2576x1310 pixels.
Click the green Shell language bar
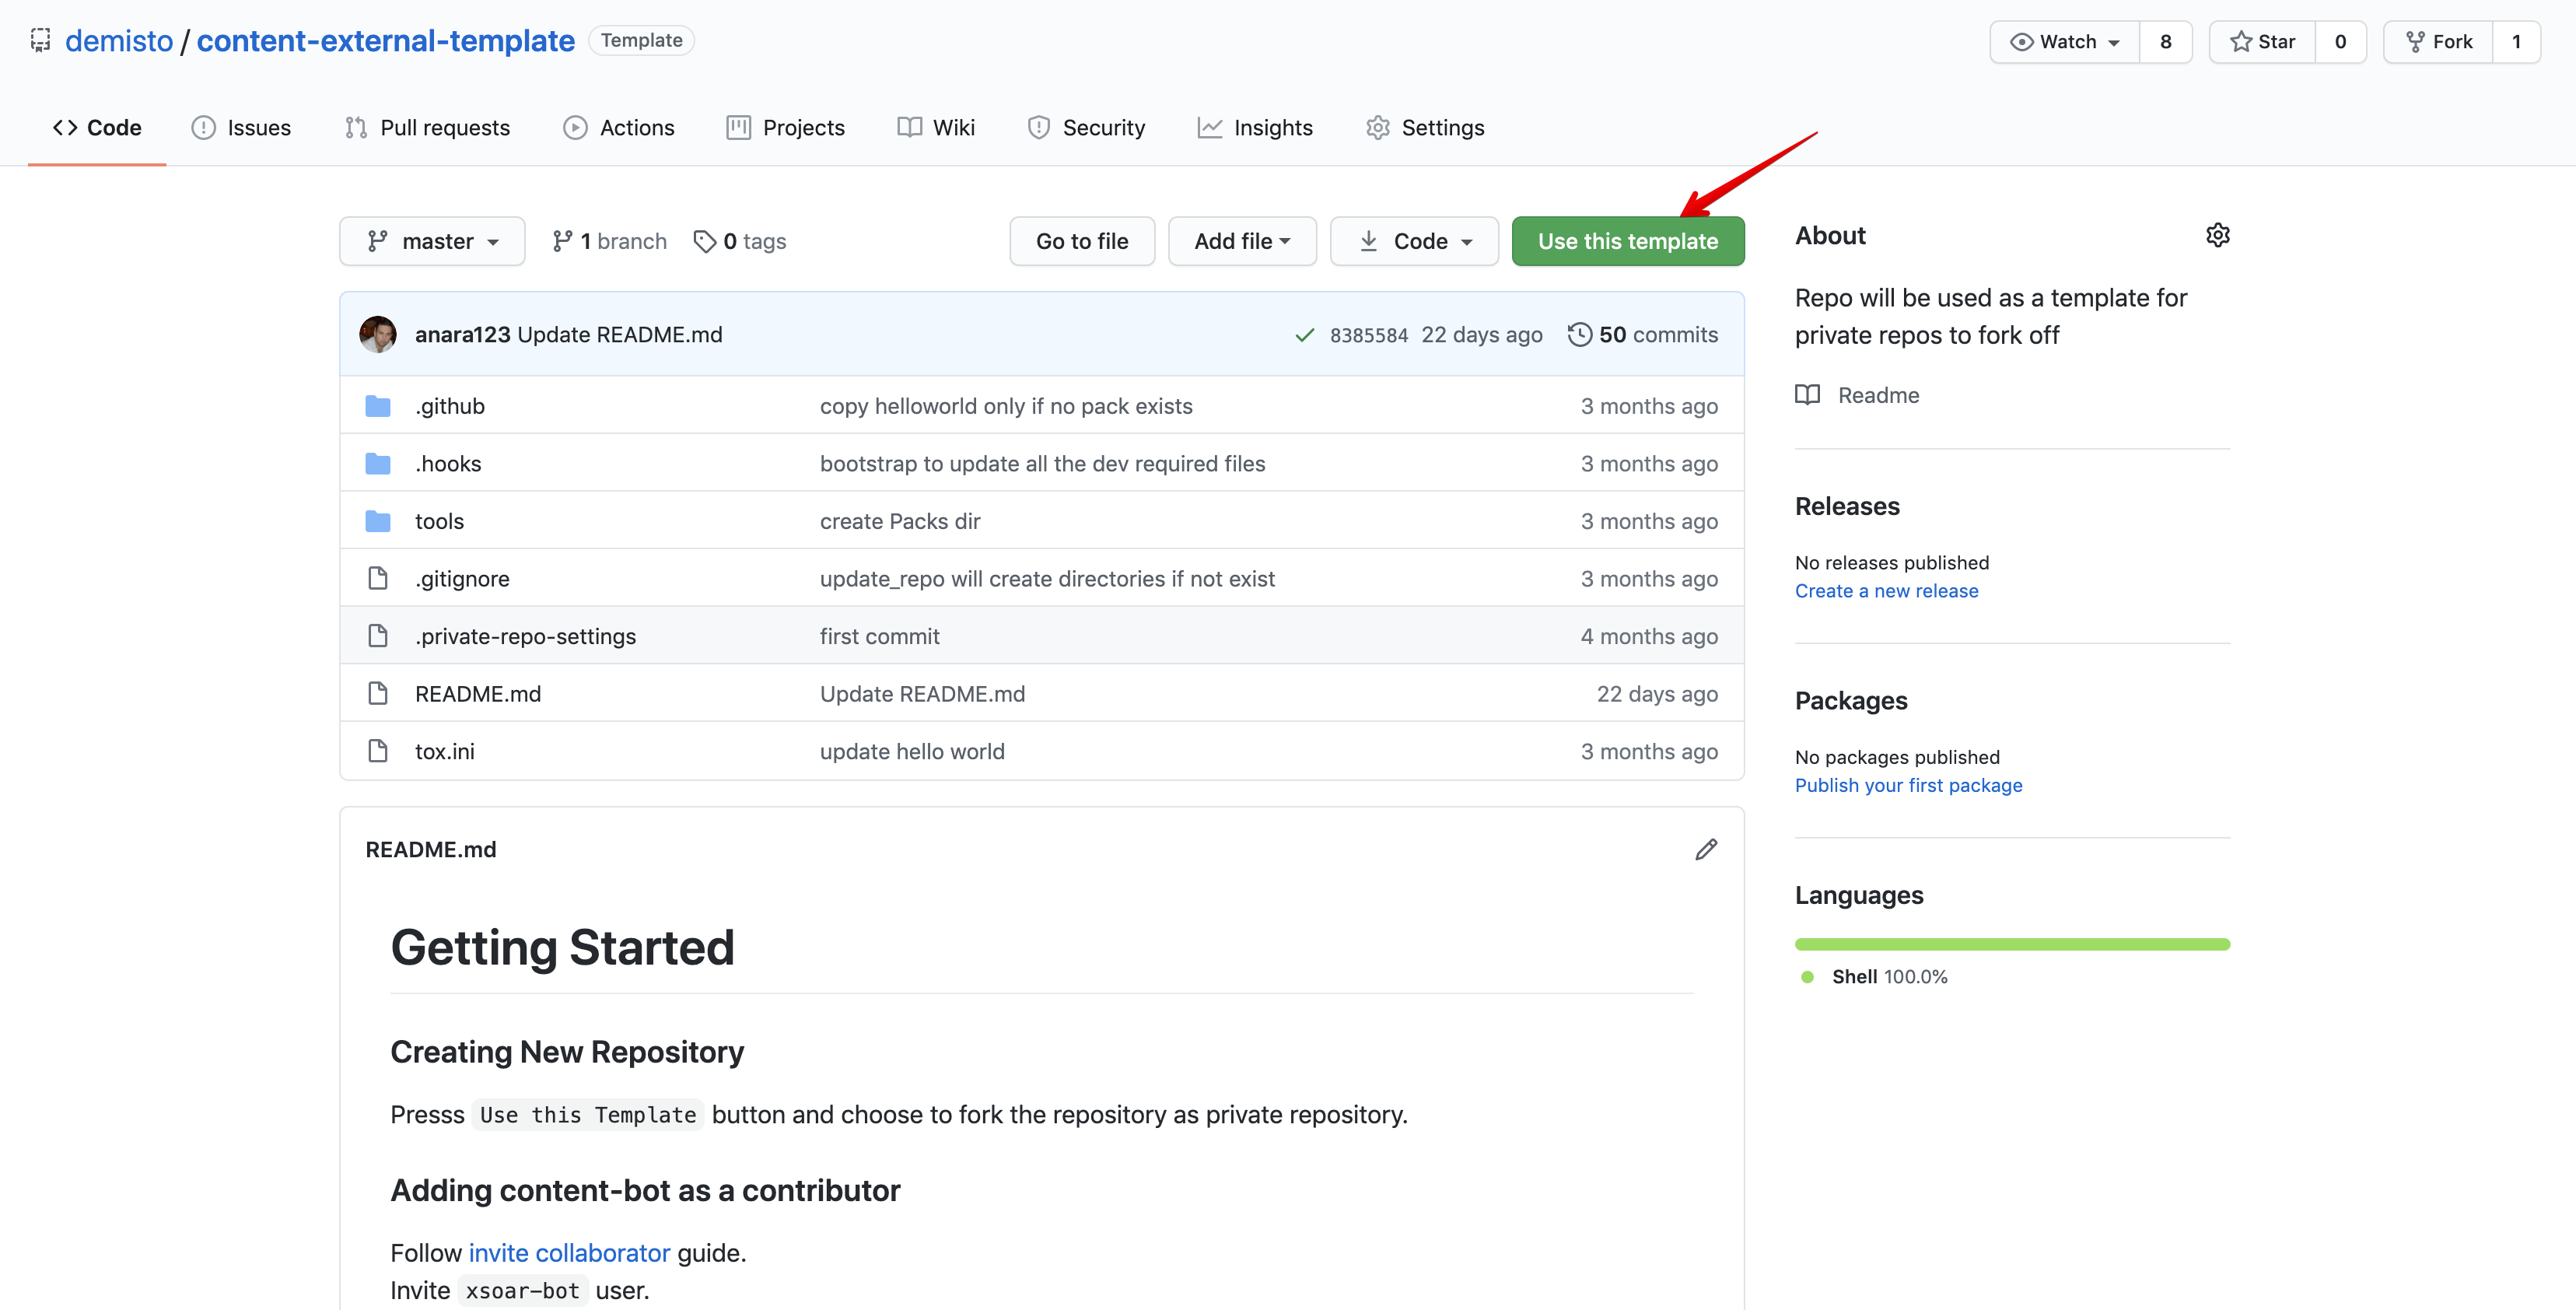click(x=2012, y=945)
